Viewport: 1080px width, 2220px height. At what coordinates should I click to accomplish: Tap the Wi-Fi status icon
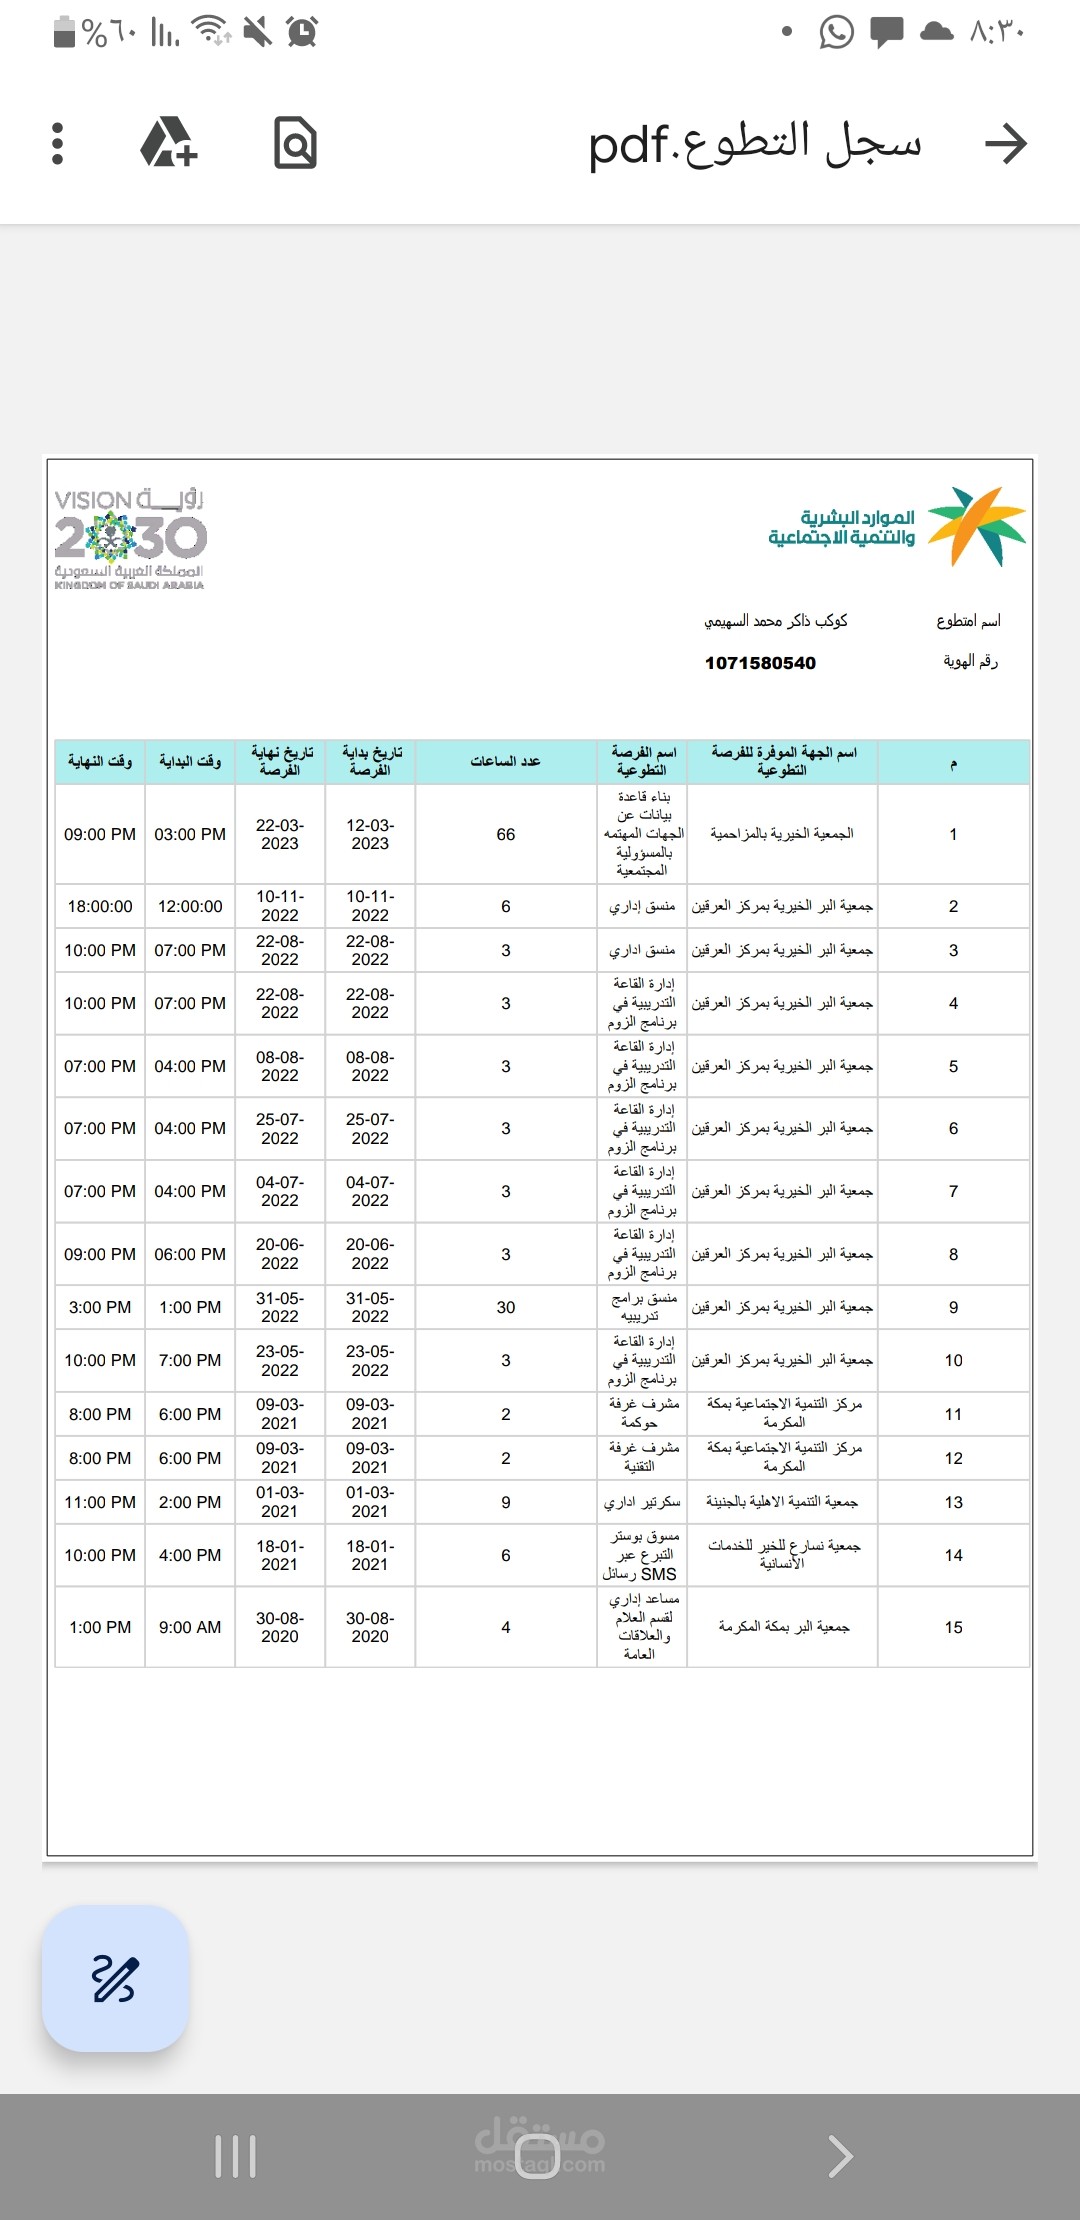211,31
